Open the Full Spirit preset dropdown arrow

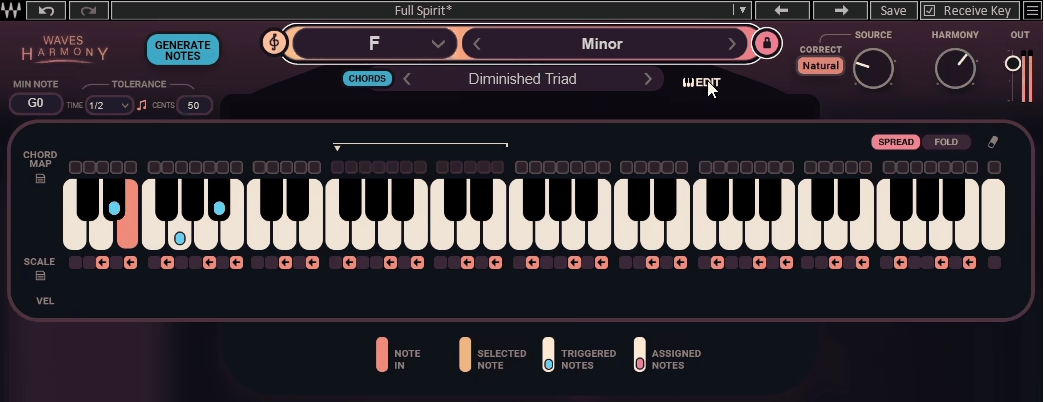pyautogui.click(x=742, y=10)
